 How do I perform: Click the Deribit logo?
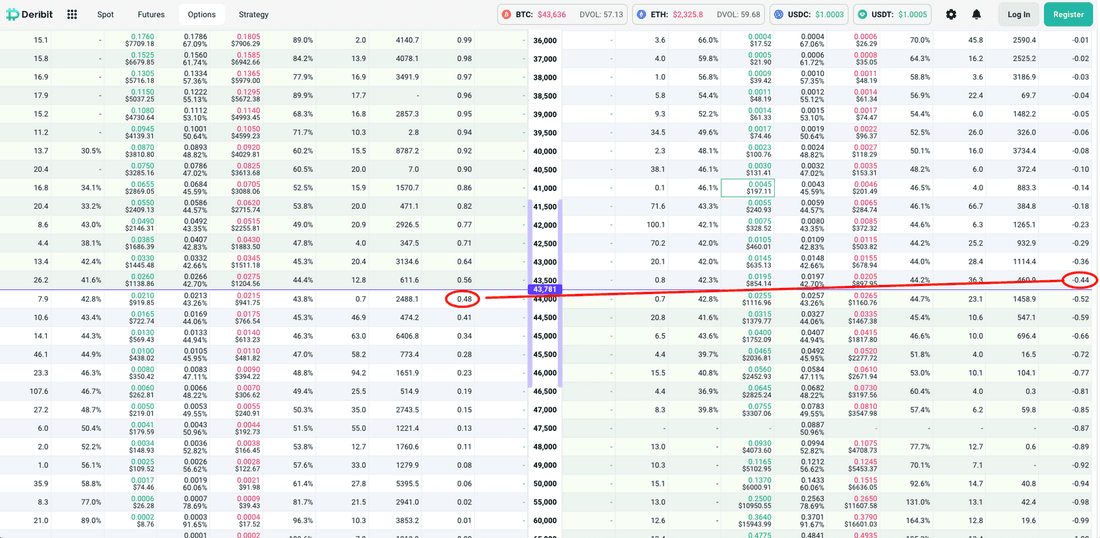click(x=31, y=14)
